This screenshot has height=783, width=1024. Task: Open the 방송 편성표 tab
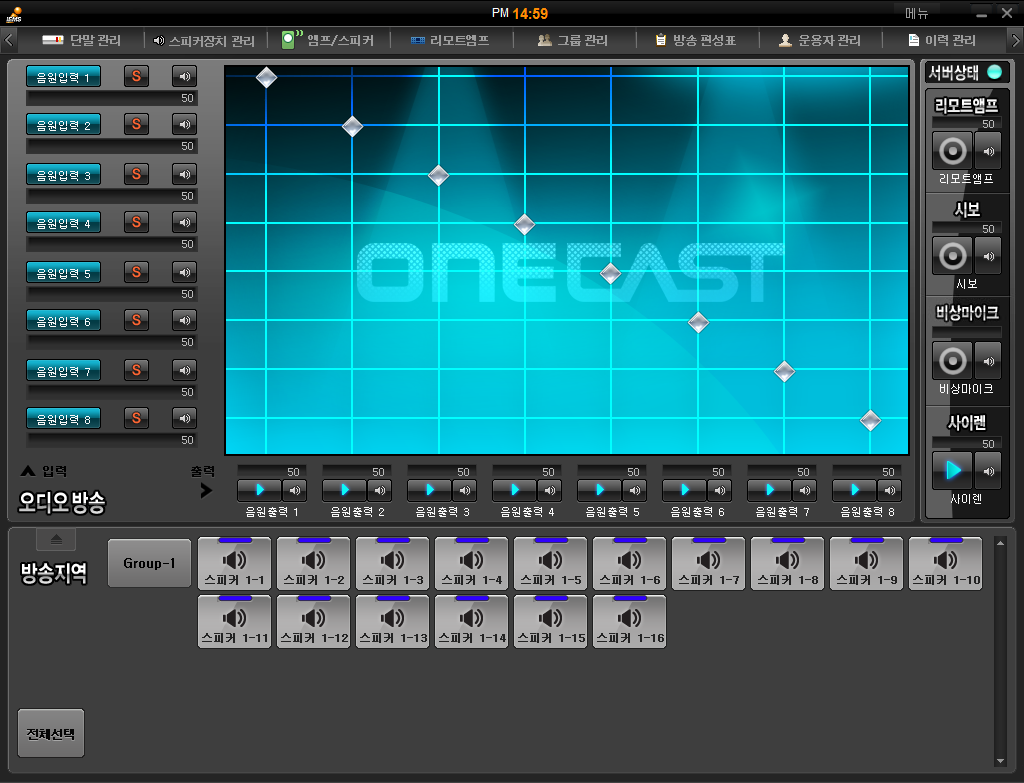point(696,40)
